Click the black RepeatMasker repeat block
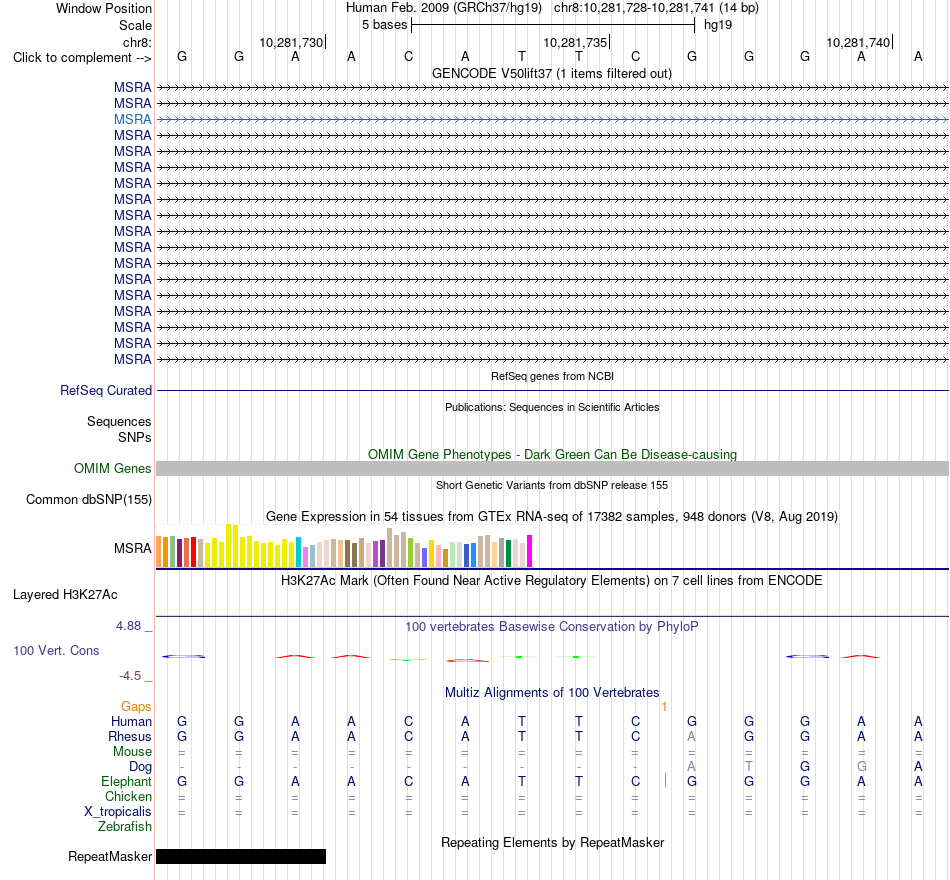This screenshot has width=950, height=880. coord(241,856)
